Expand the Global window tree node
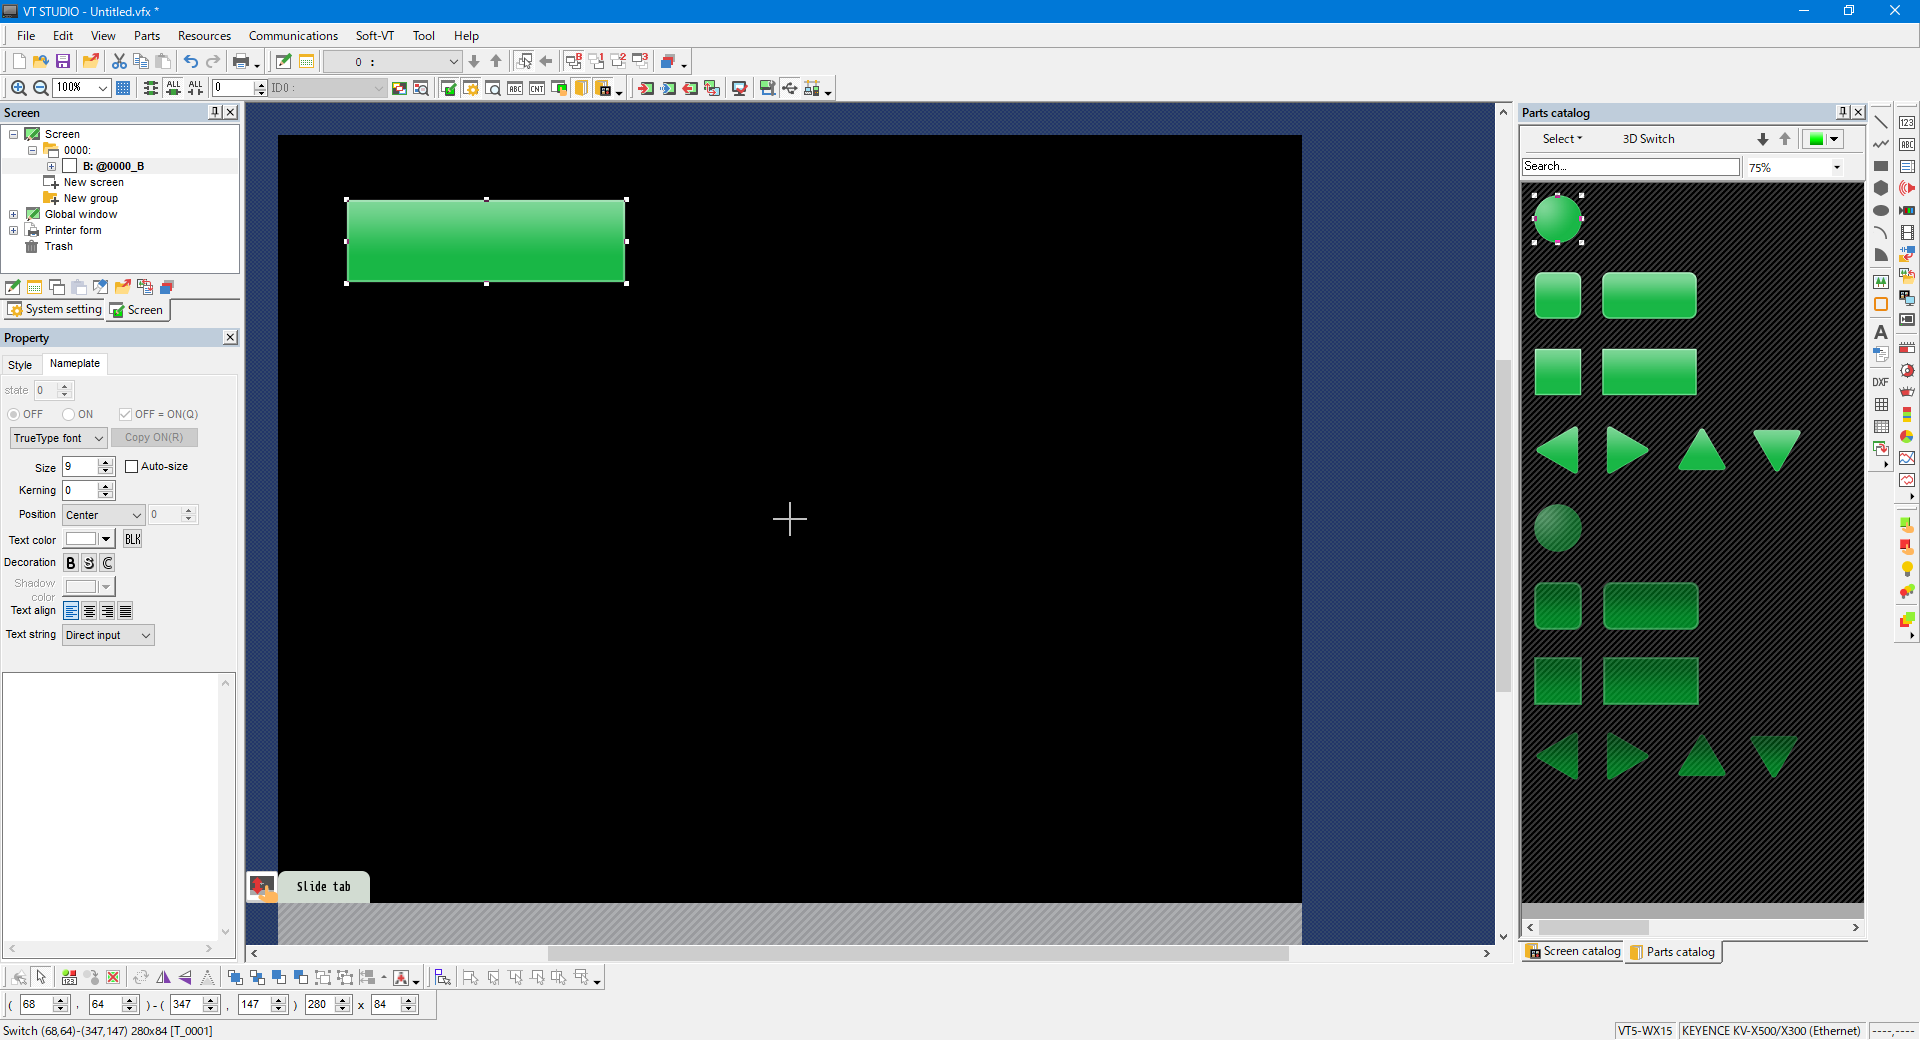The image size is (1920, 1040). point(13,214)
